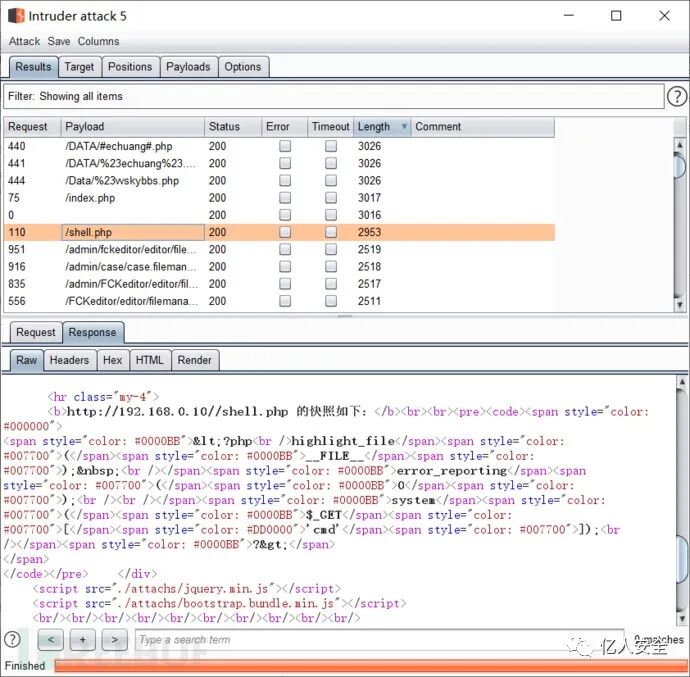The height and width of the screenshot is (677, 690).
Task: Select the Raw view tab
Action: coord(26,360)
